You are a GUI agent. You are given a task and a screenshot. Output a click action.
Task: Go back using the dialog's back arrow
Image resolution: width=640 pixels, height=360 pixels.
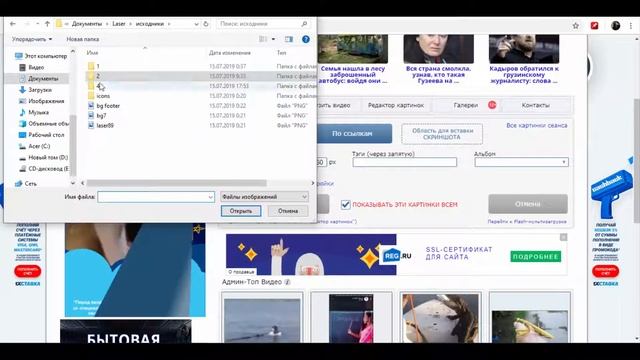click(x=13, y=24)
